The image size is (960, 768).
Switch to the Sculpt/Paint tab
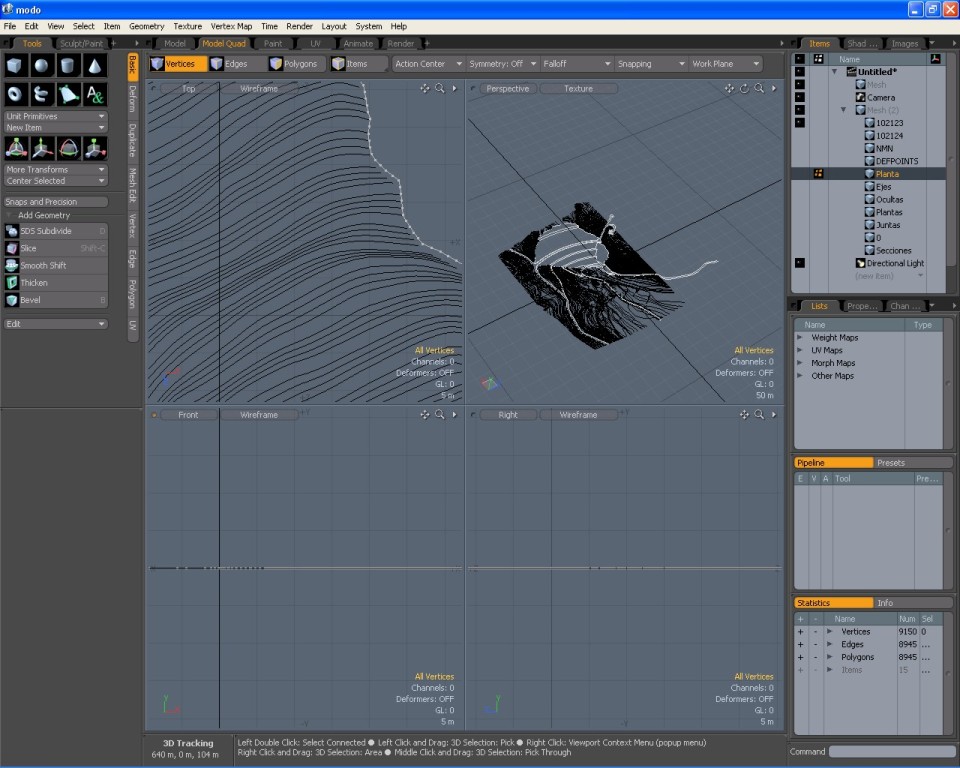81,44
